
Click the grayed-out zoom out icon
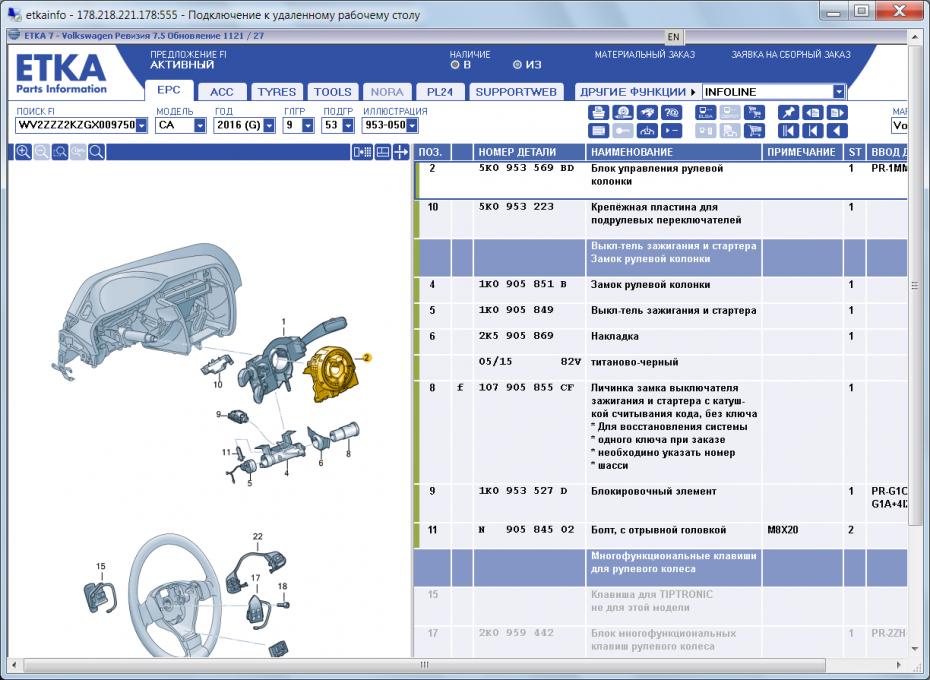coord(42,152)
